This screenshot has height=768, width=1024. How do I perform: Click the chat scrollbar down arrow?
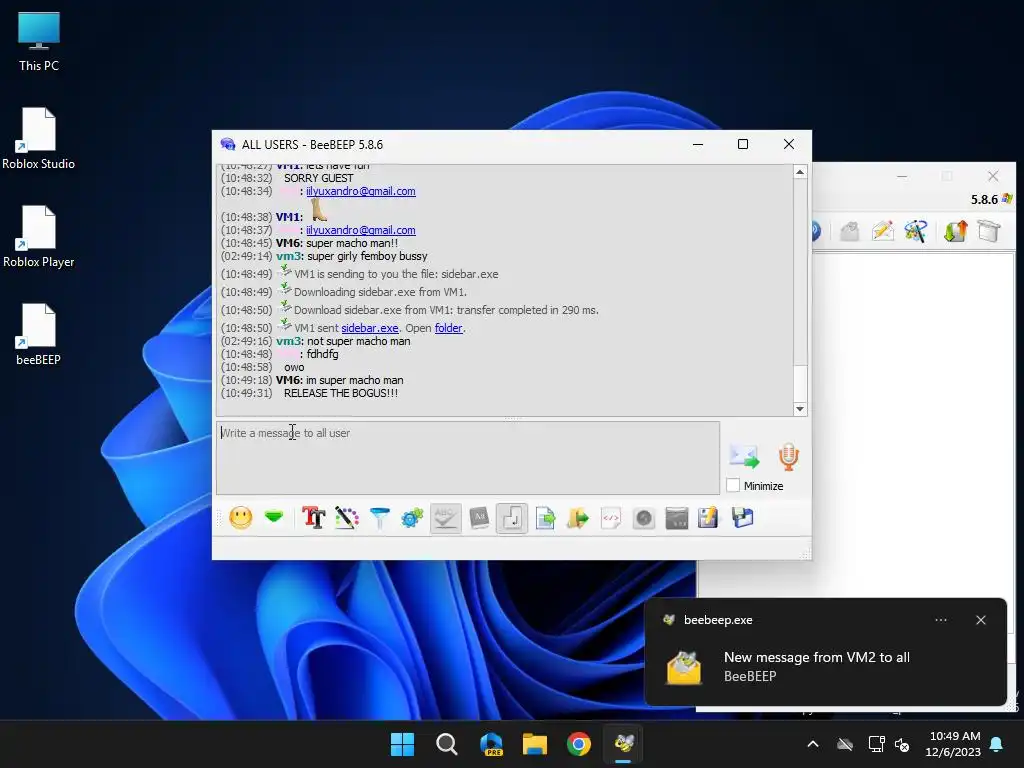800,409
